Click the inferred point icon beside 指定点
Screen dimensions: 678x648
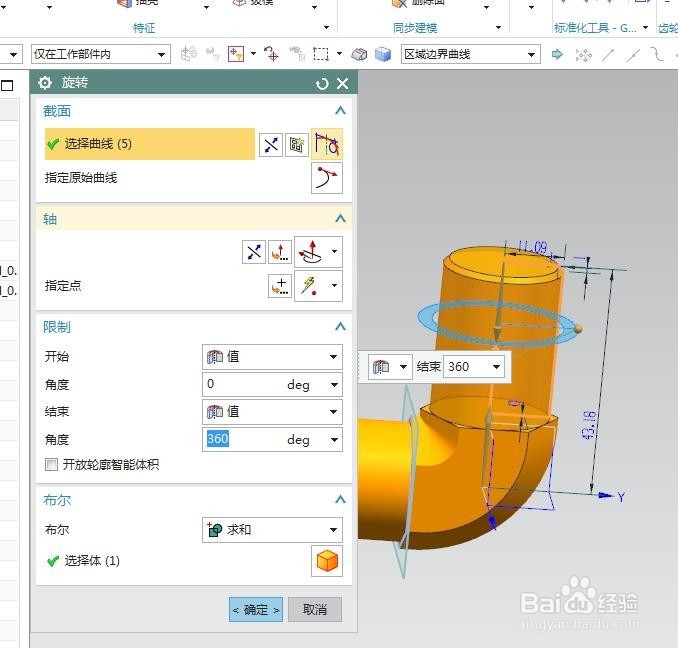pyautogui.click(x=310, y=286)
